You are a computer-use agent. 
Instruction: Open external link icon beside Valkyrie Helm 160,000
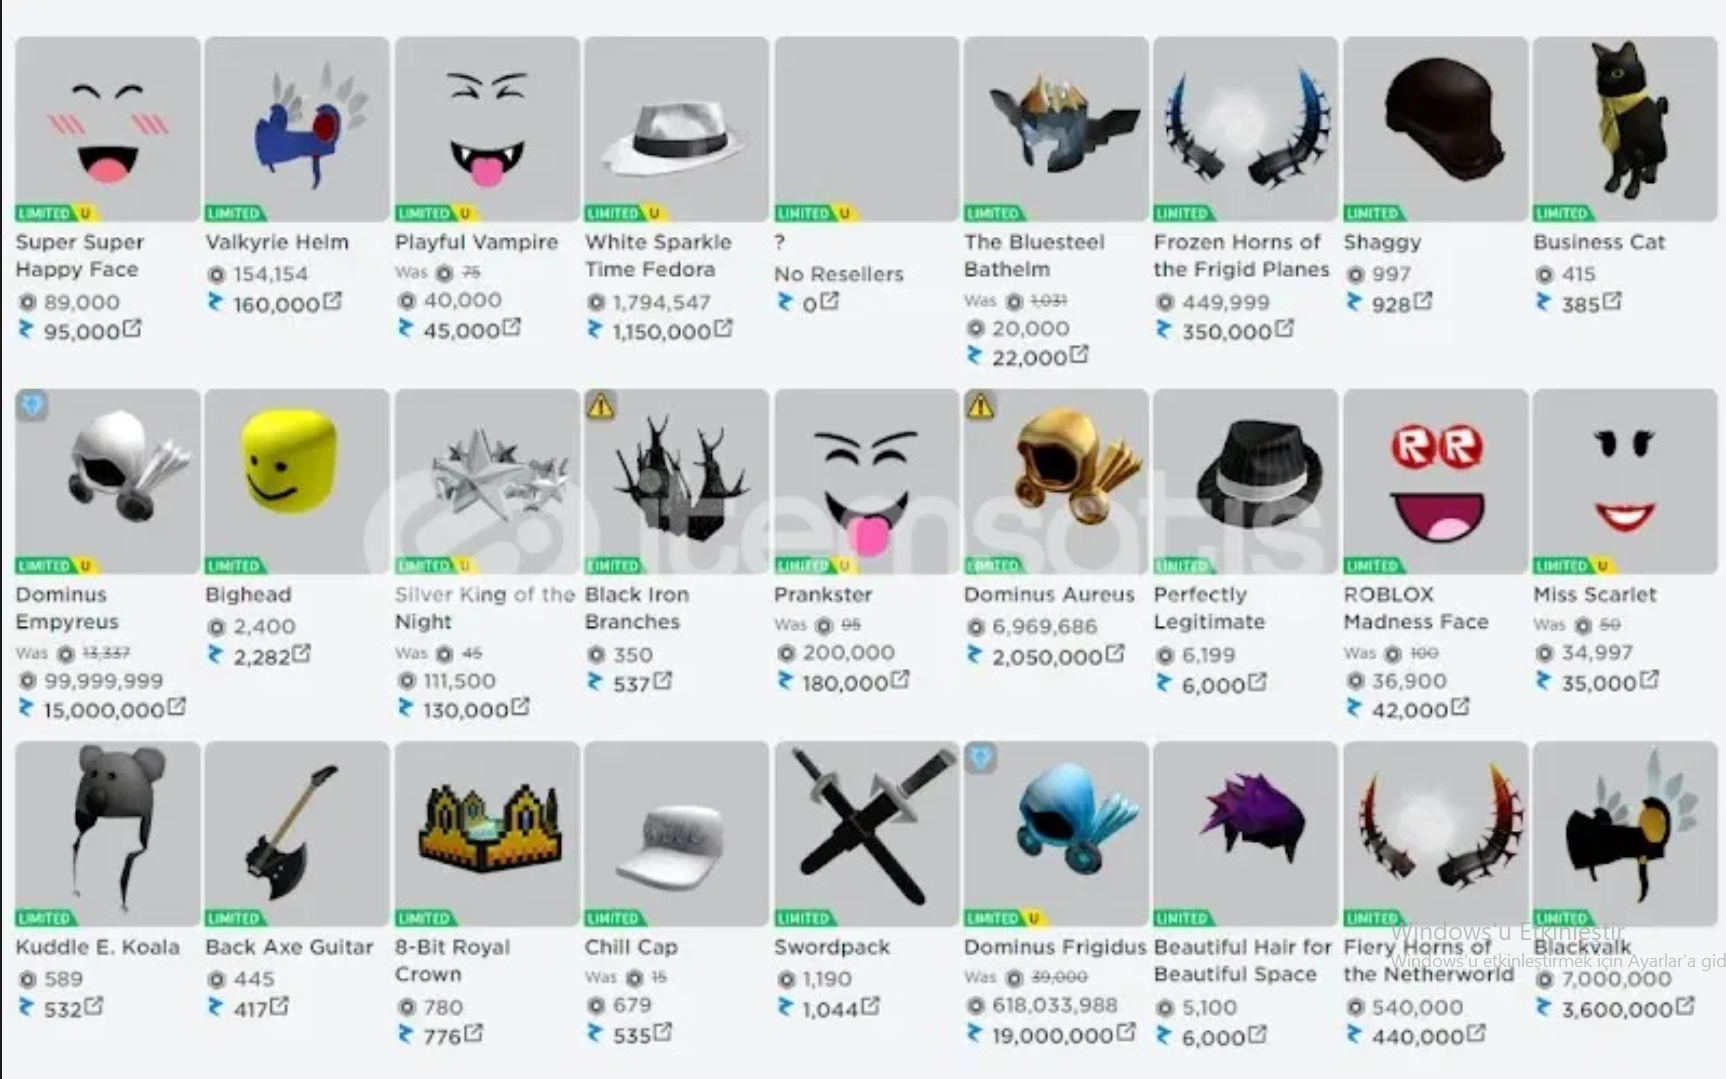(332, 301)
